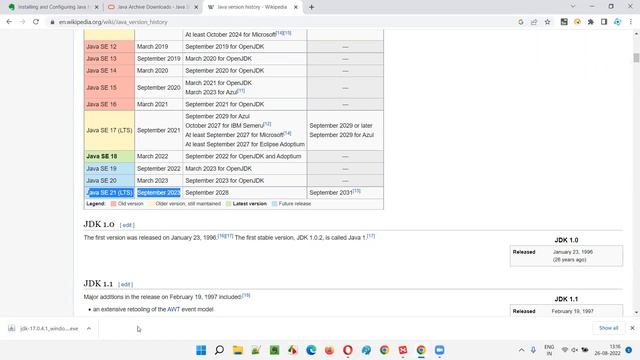
Task: Open the Extensions puzzle-piece menu
Action: click(591, 22)
